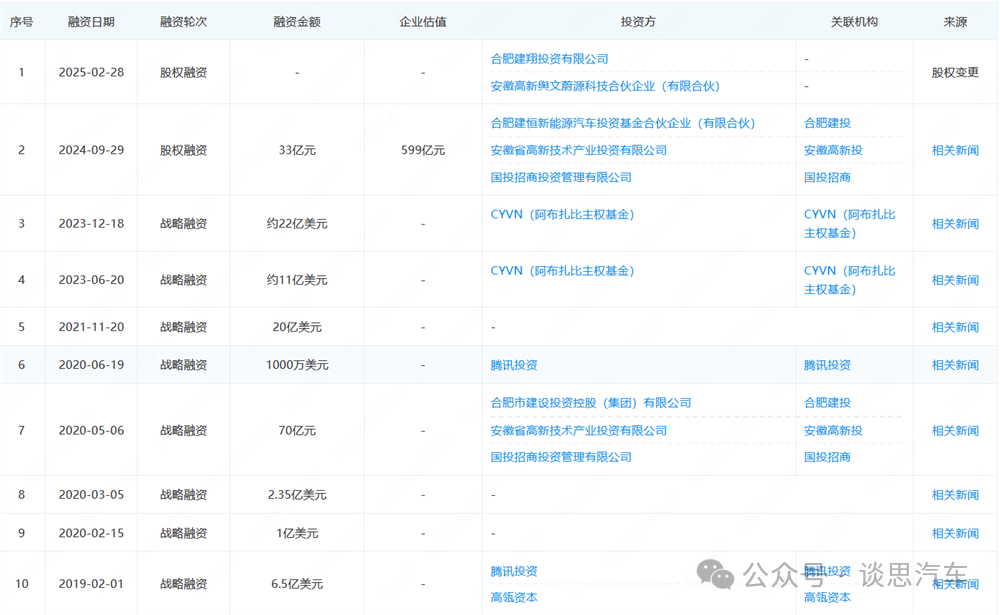View 相关新闻 for 2020-03-05 financing
Image resolution: width=1000 pixels, height=615 pixels.
point(955,495)
